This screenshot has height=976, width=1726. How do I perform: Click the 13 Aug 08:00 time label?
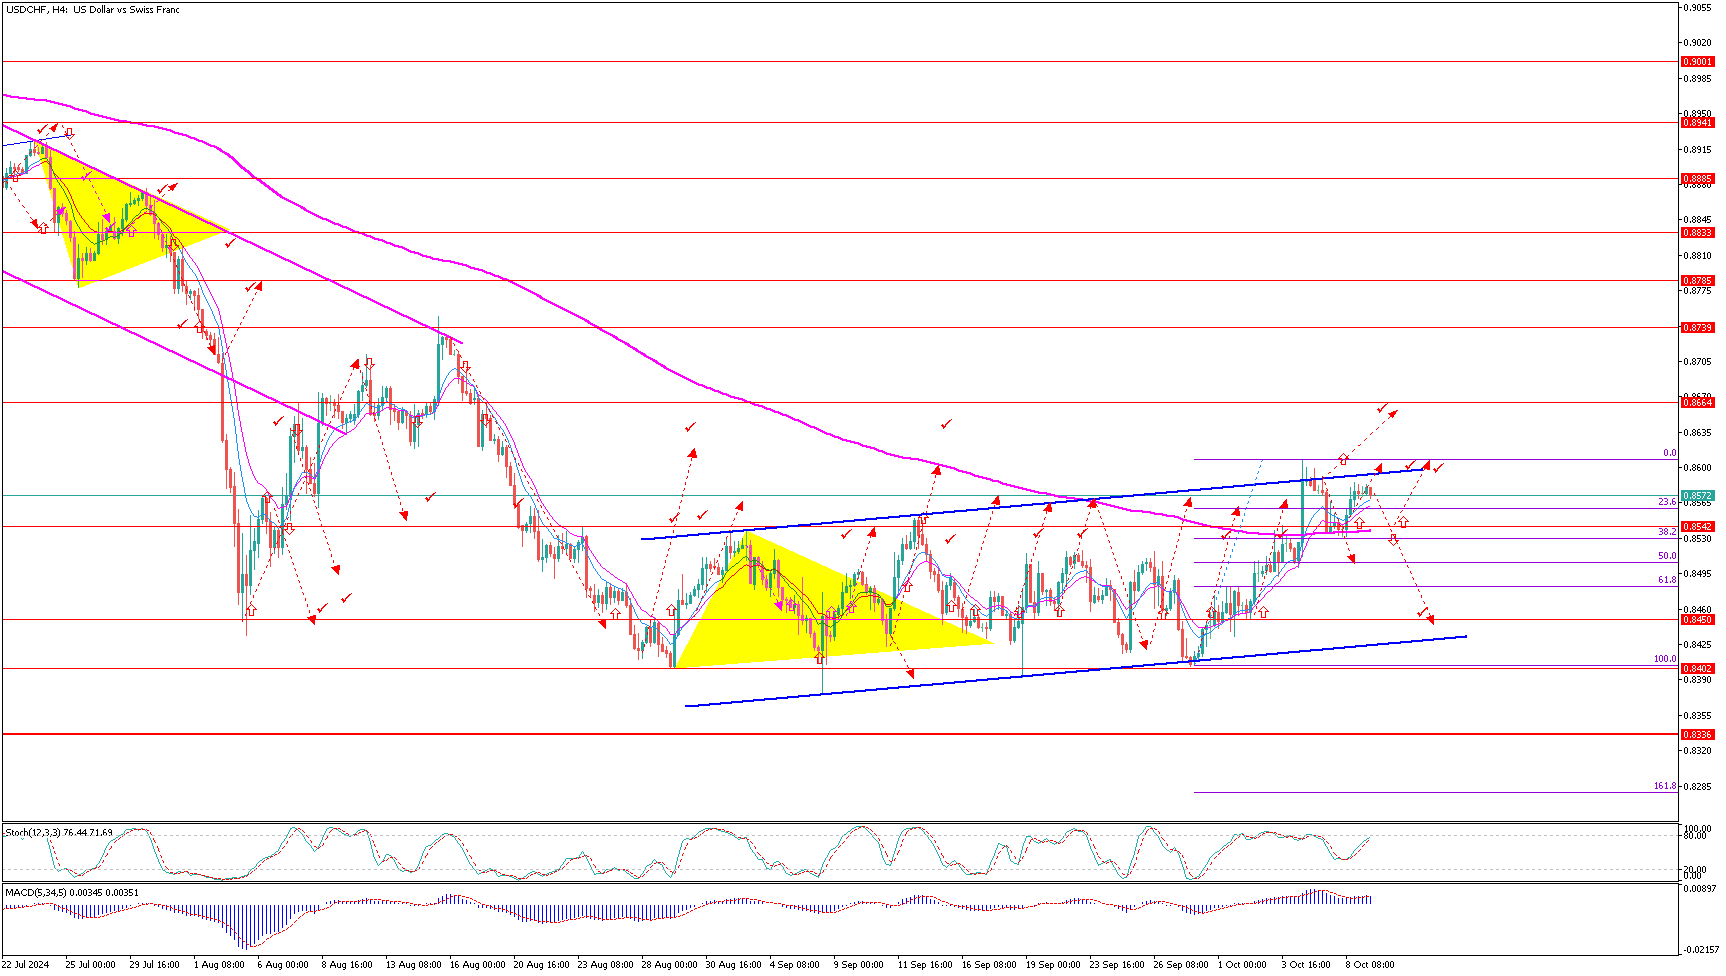click(x=414, y=965)
